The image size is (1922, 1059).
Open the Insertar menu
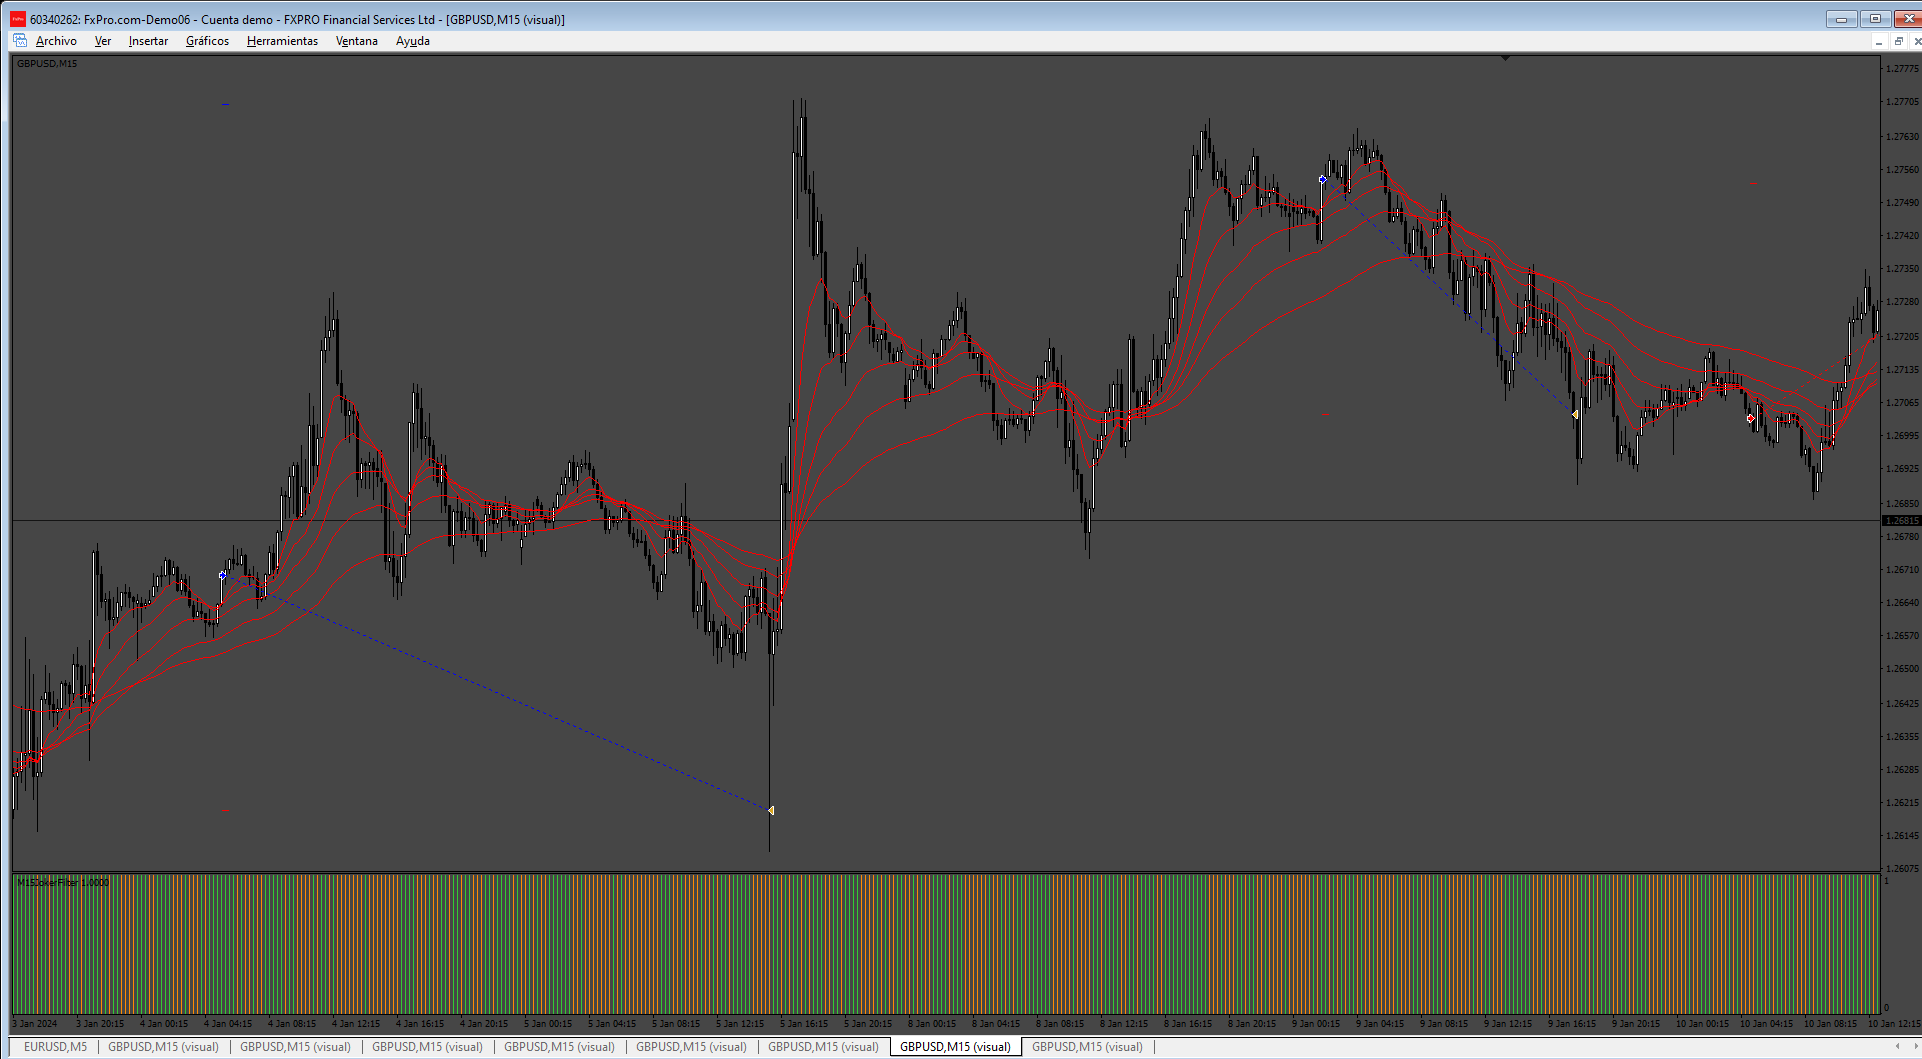148,41
